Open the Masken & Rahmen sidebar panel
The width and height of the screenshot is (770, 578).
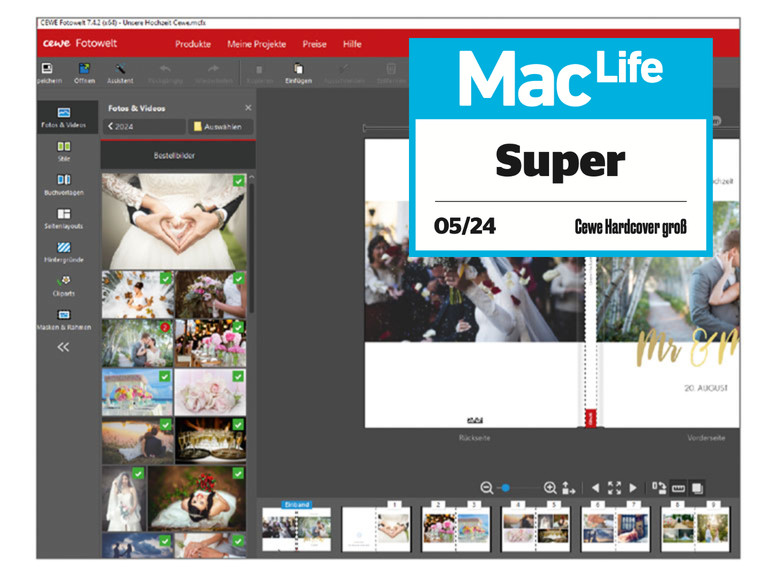[x=64, y=319]
